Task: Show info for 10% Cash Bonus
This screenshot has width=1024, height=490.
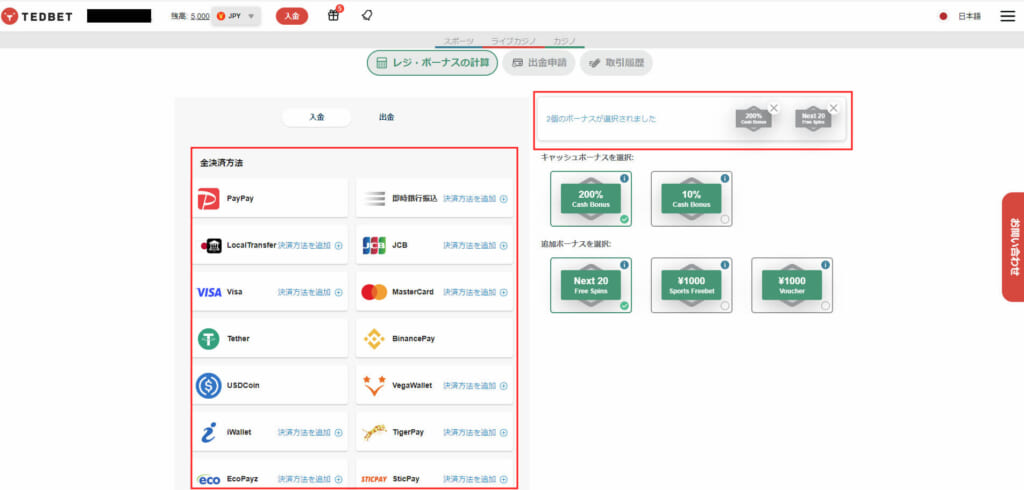Action: coord(725,178)
